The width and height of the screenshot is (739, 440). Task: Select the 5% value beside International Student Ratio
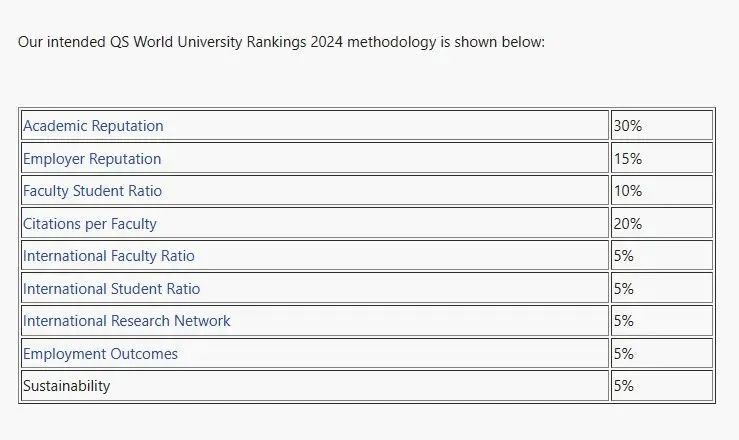pyautogui.click(x=624, y=289)
